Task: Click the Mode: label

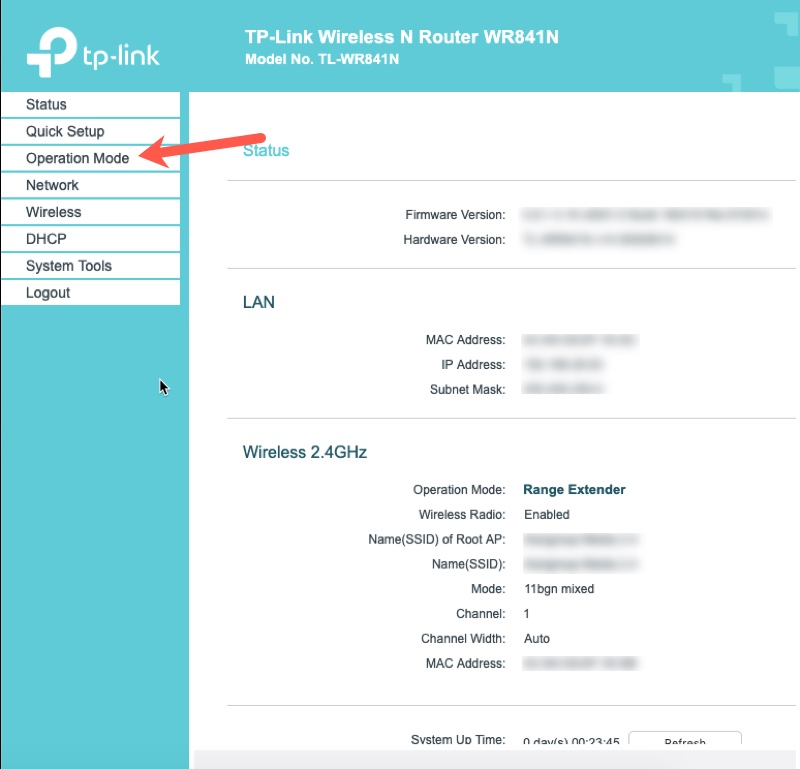Action: pyautogui.click(x=488, y=589)
